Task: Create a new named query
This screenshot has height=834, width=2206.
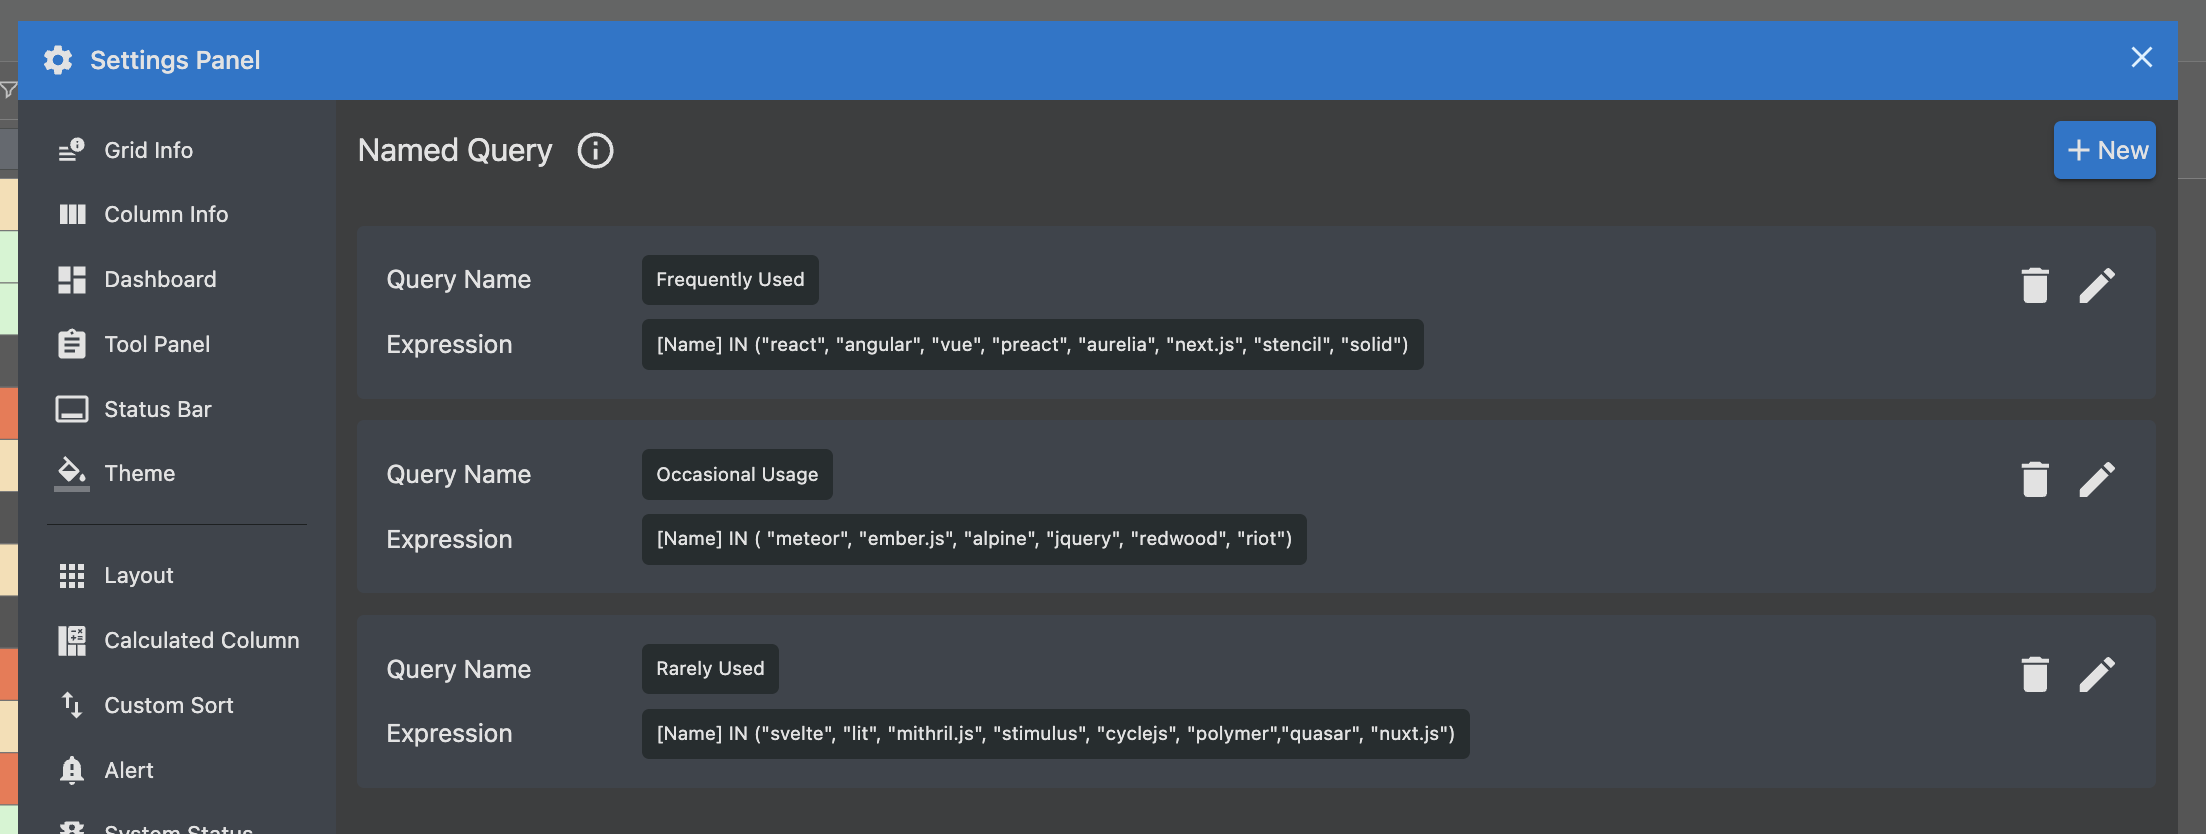Action: click(2104, 150)
